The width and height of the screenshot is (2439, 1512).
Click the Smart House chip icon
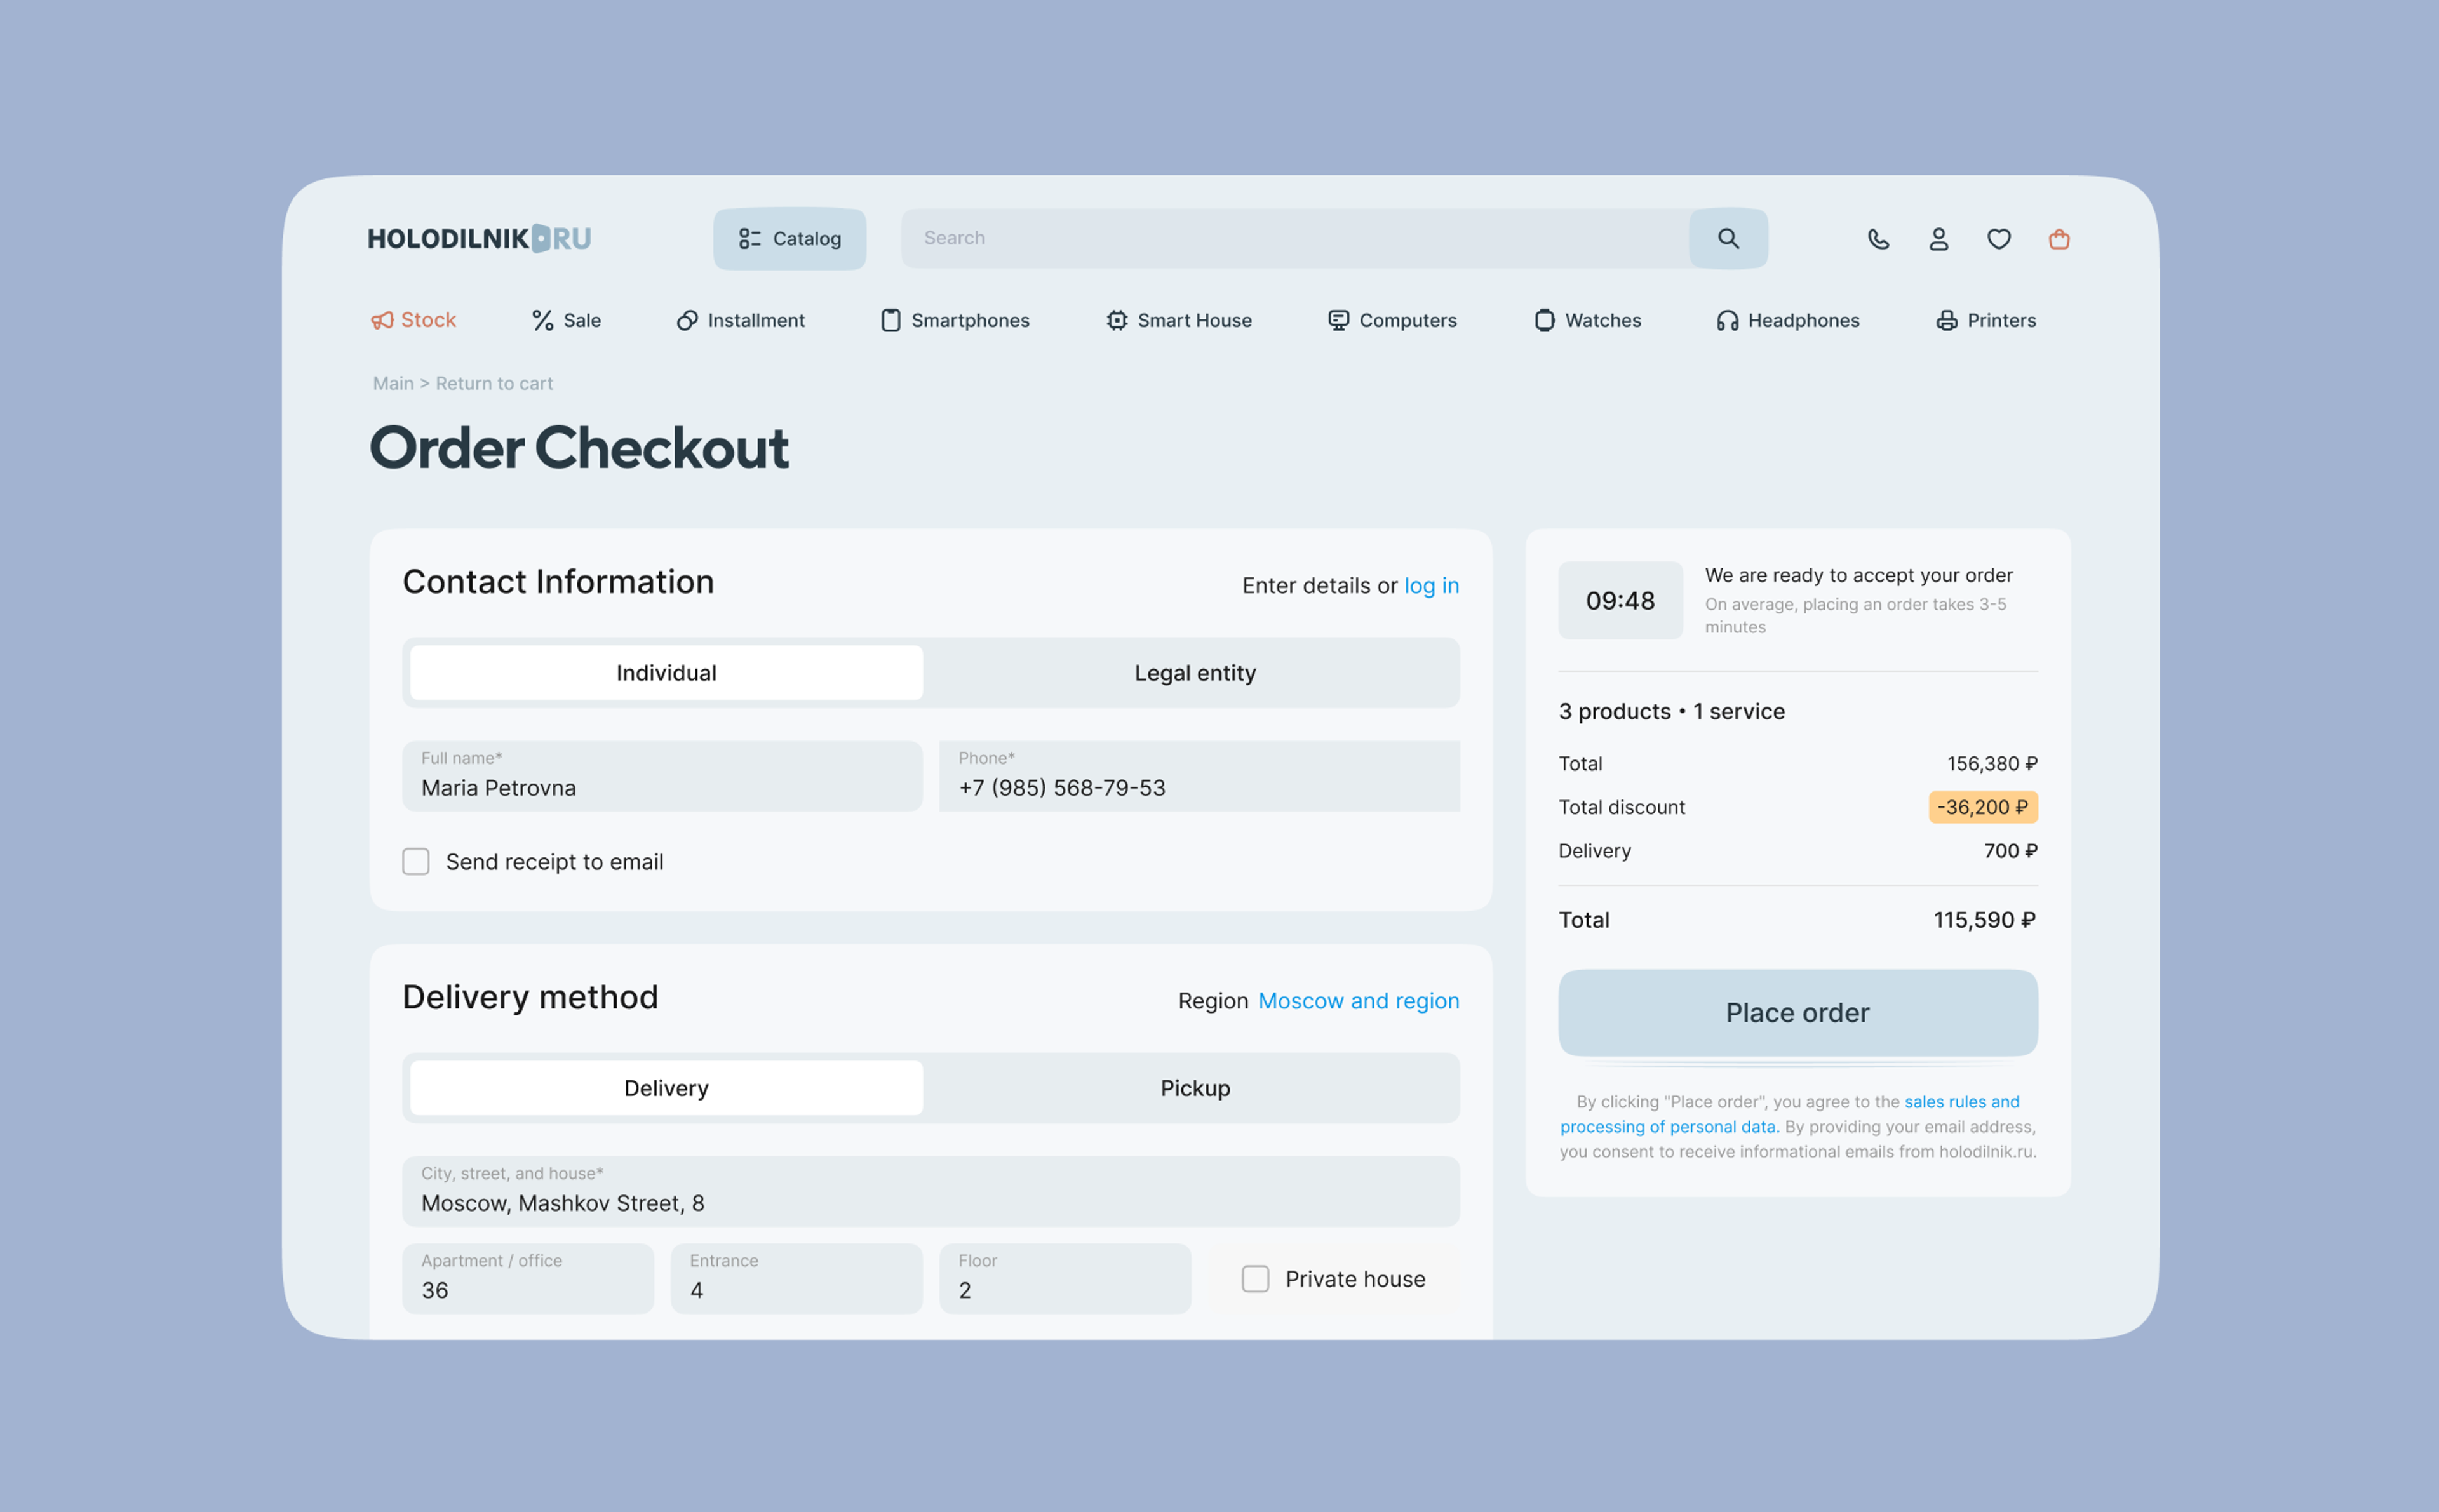point(1117,320)
